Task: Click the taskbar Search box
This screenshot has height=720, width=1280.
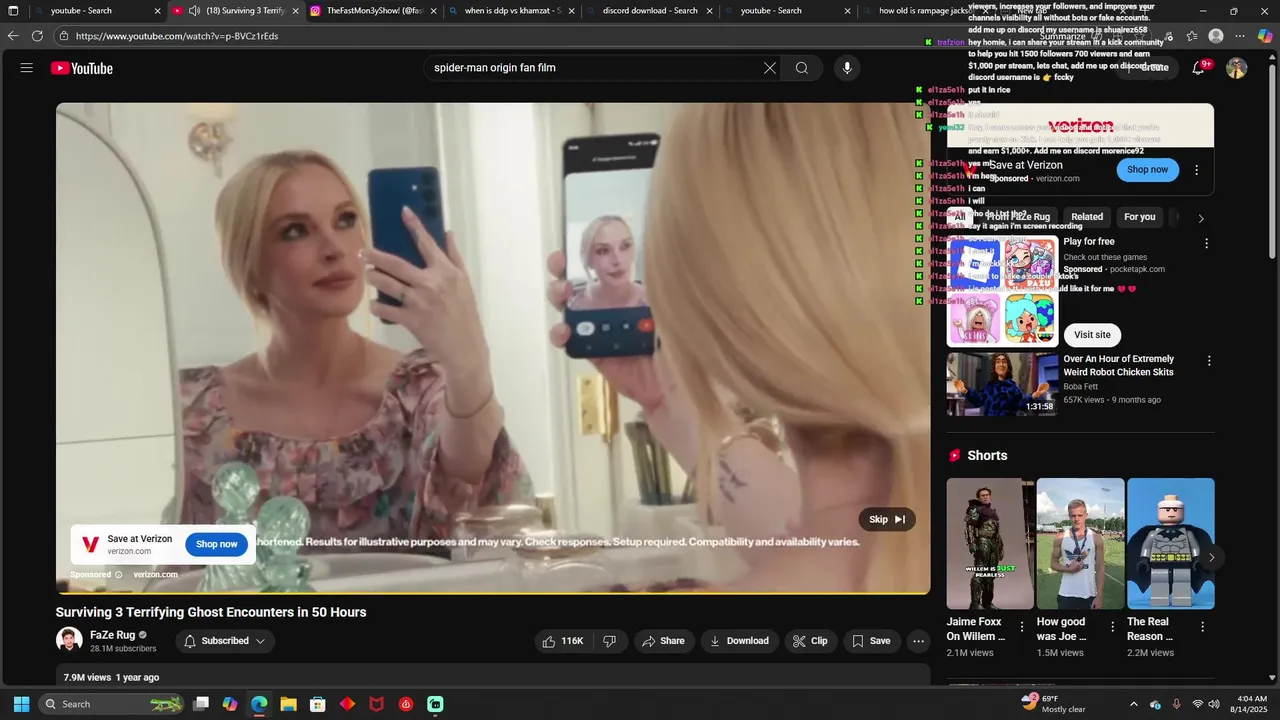Action: (113, 704)
